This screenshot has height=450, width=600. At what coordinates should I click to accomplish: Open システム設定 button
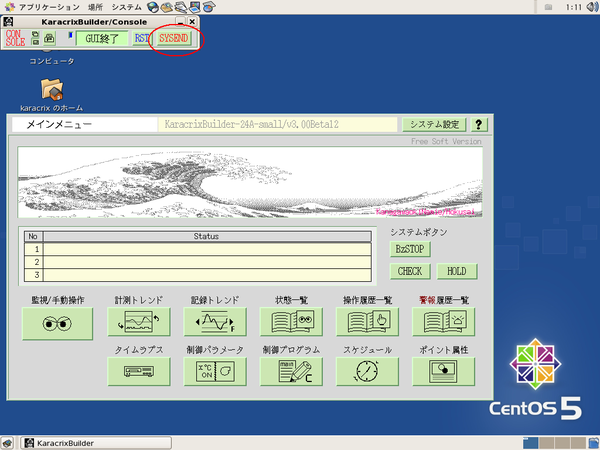(434, 124)
